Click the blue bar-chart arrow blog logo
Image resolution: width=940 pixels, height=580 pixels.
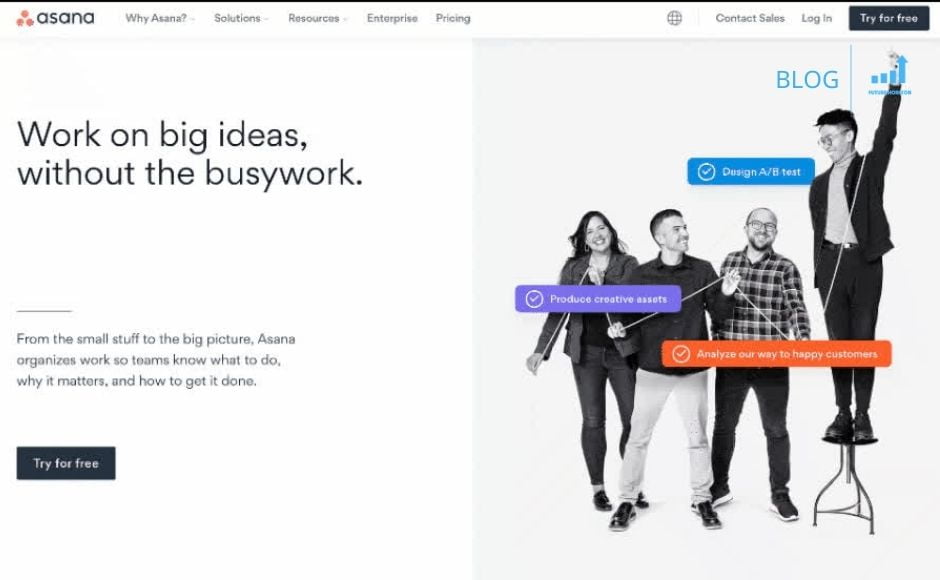click(x=890, y=74)
